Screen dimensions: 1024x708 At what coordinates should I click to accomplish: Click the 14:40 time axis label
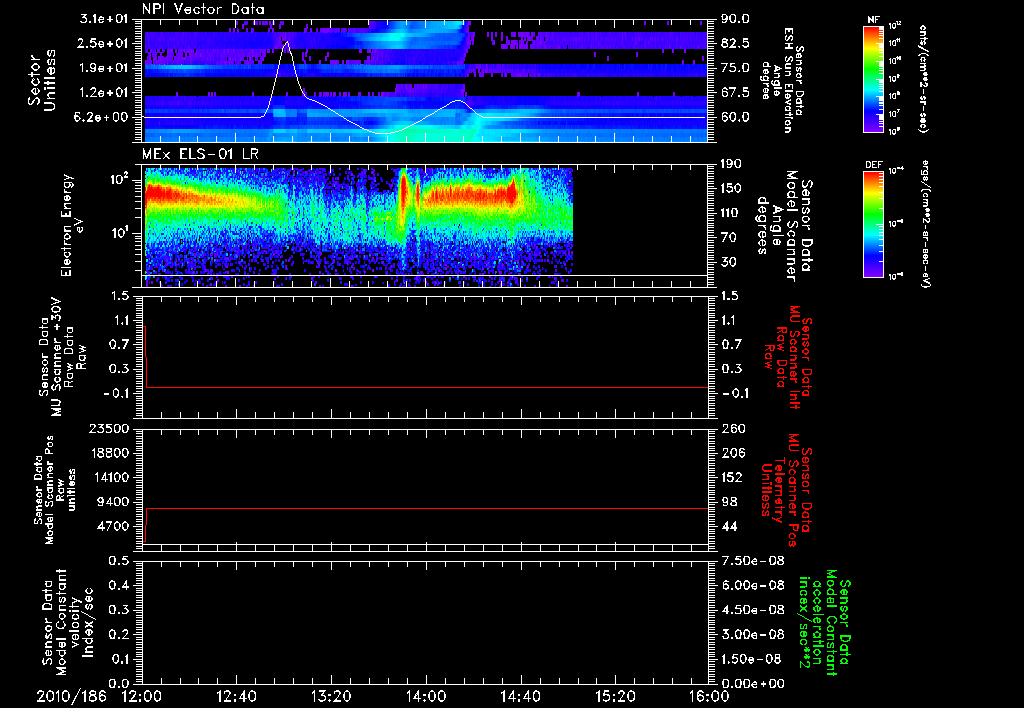point(520,696)
